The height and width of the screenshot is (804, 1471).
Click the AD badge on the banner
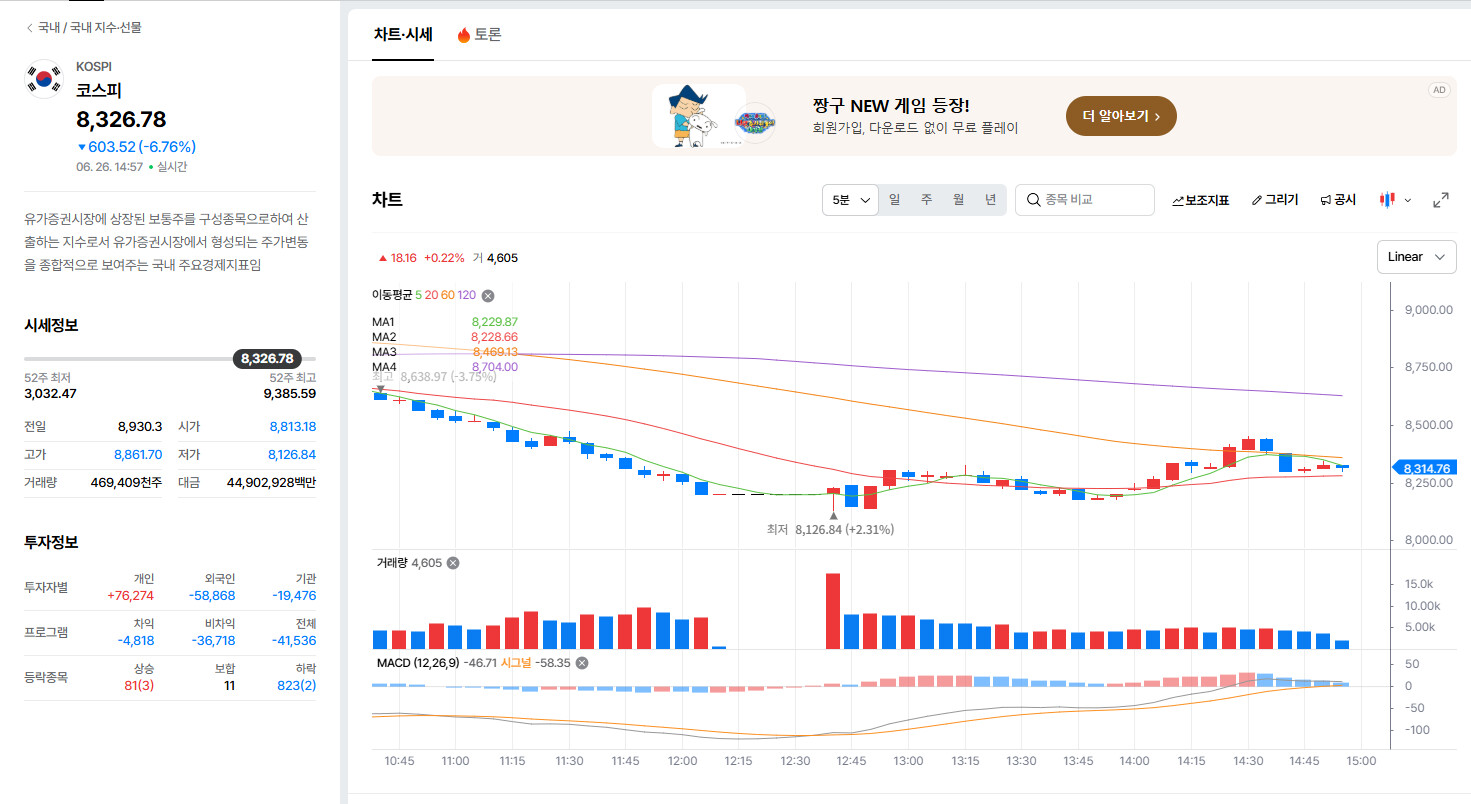1439,90
